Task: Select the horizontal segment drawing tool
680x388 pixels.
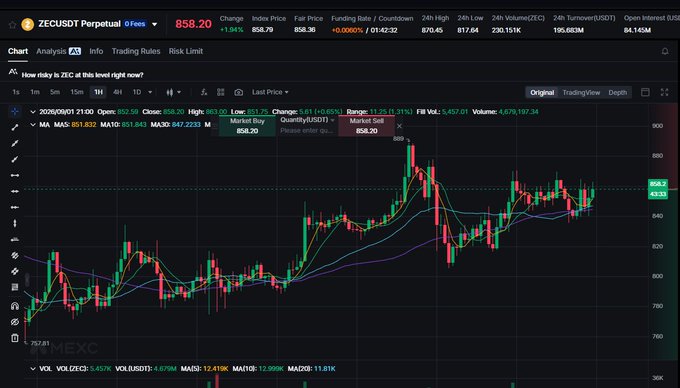Action: [15, 175]
